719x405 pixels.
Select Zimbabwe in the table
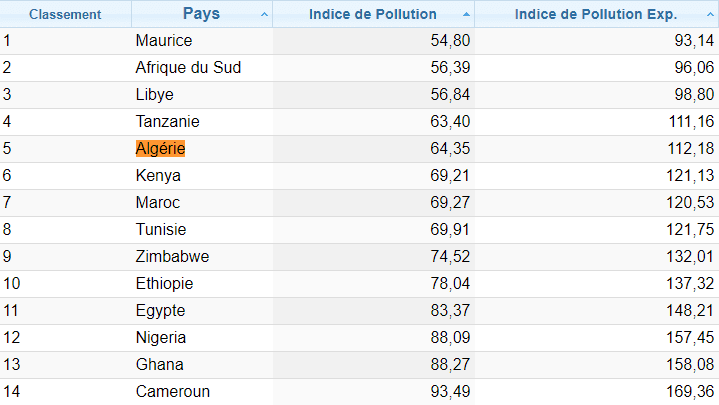point(172,256)
